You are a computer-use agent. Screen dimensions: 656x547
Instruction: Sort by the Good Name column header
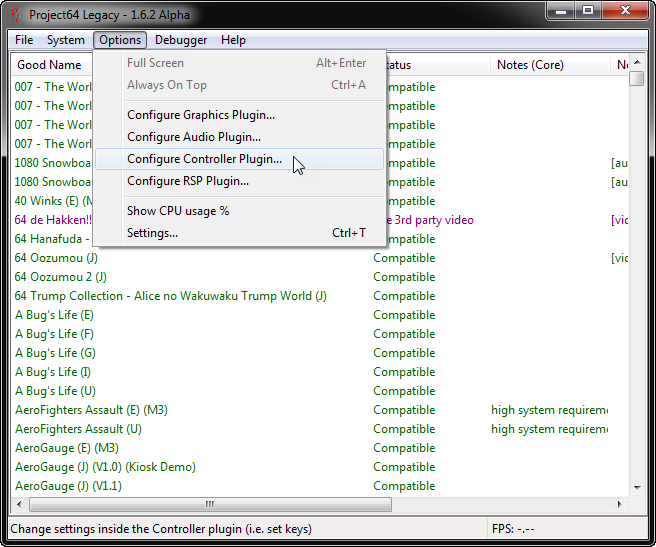(51, 65)
